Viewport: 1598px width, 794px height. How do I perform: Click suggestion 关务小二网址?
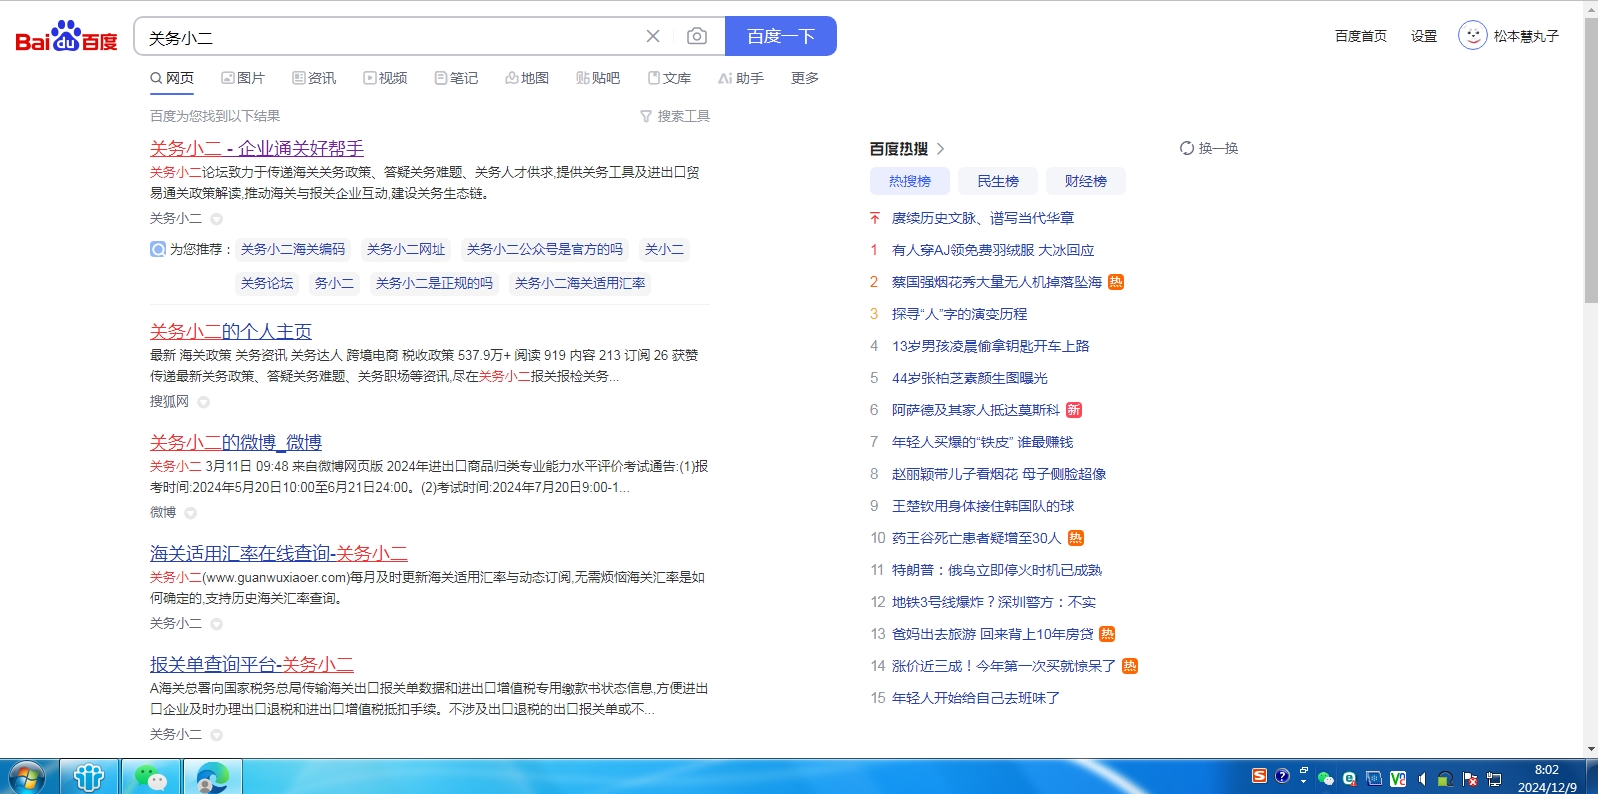click(x=406, y=249)
